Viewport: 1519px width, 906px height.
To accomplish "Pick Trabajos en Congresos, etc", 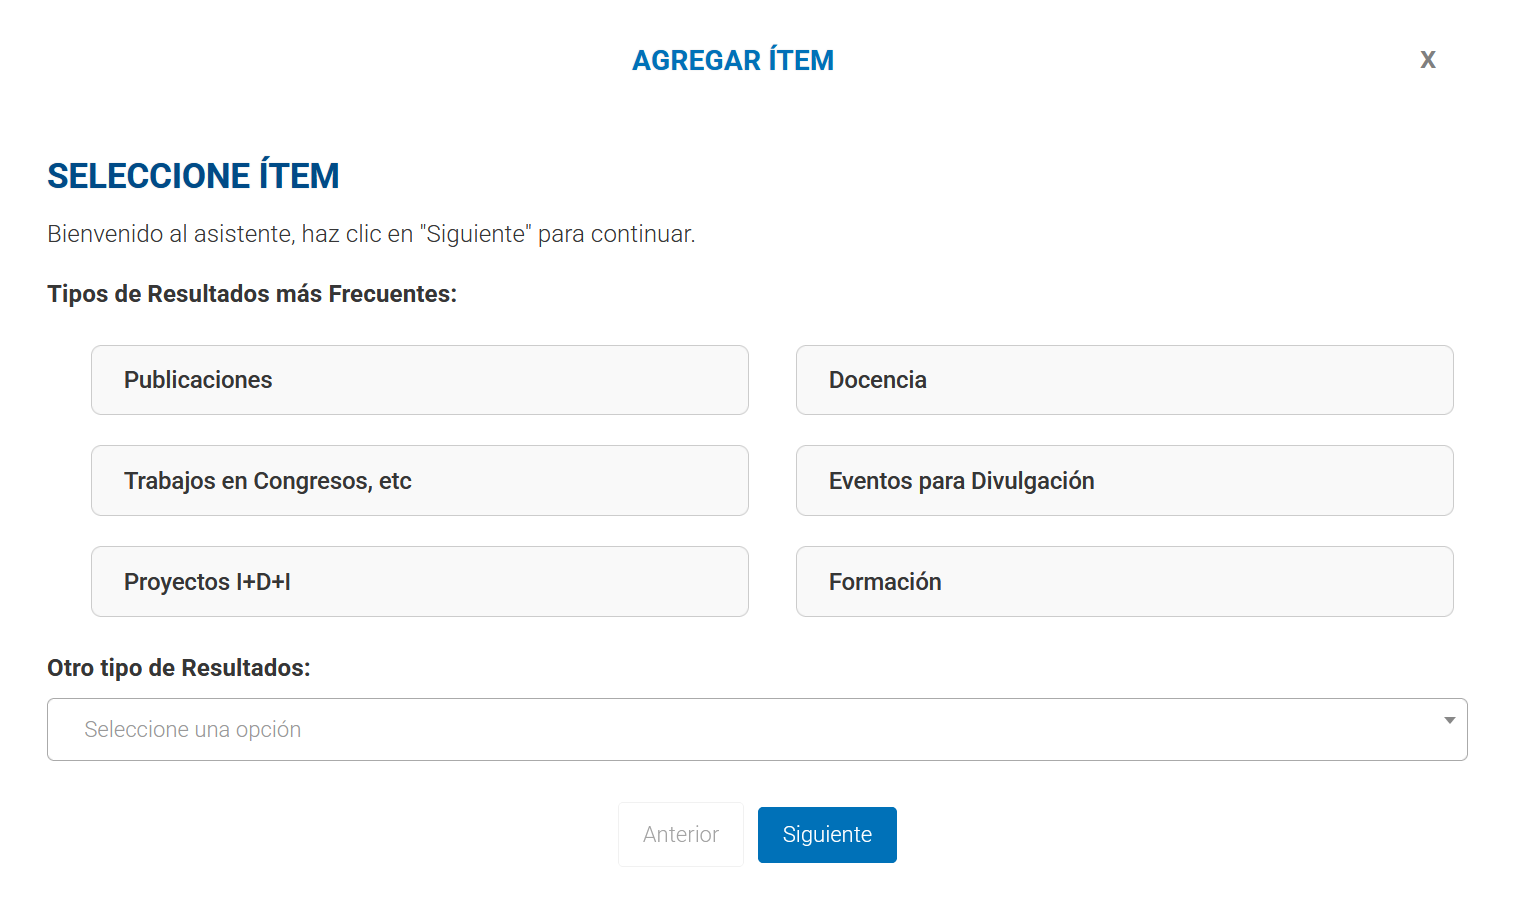I will tap(419, 481).
